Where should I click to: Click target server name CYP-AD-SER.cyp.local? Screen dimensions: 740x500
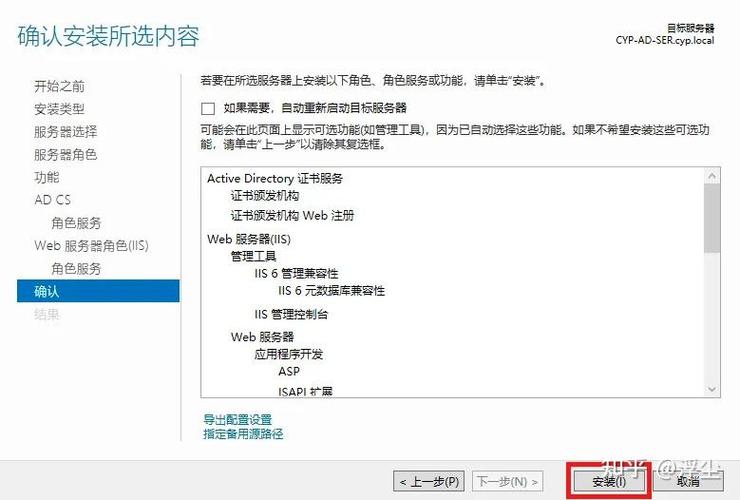click(x=664, y=41)
